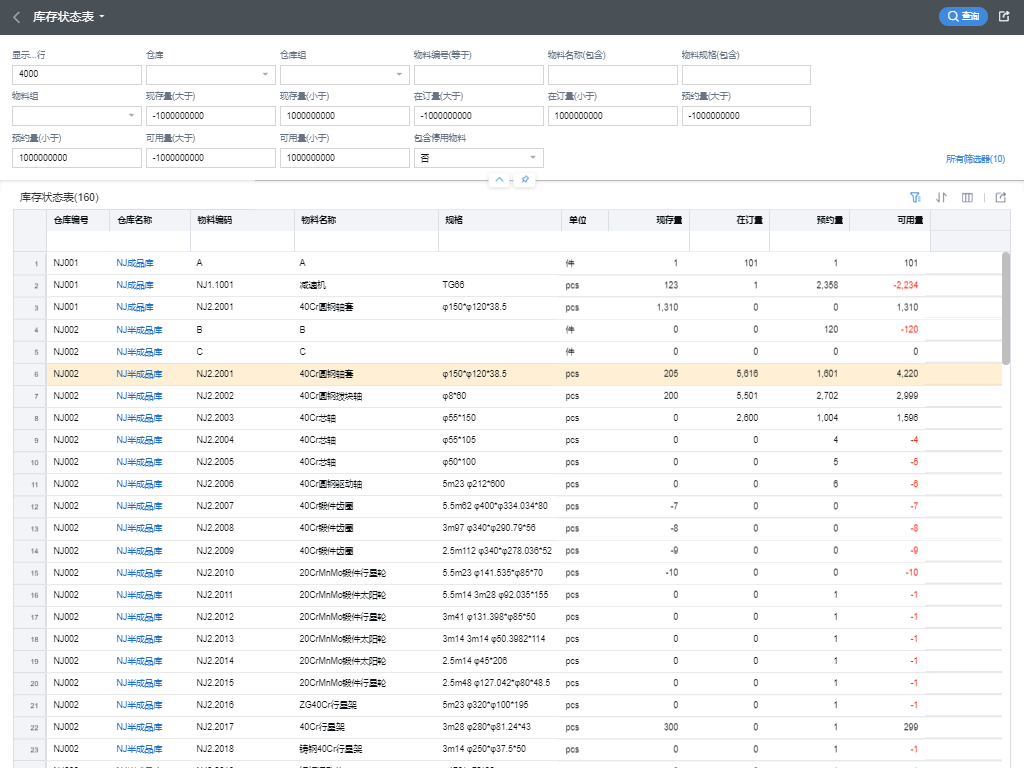
Task: Click the 现存量(大于) input field
Action: coord(210,116)
